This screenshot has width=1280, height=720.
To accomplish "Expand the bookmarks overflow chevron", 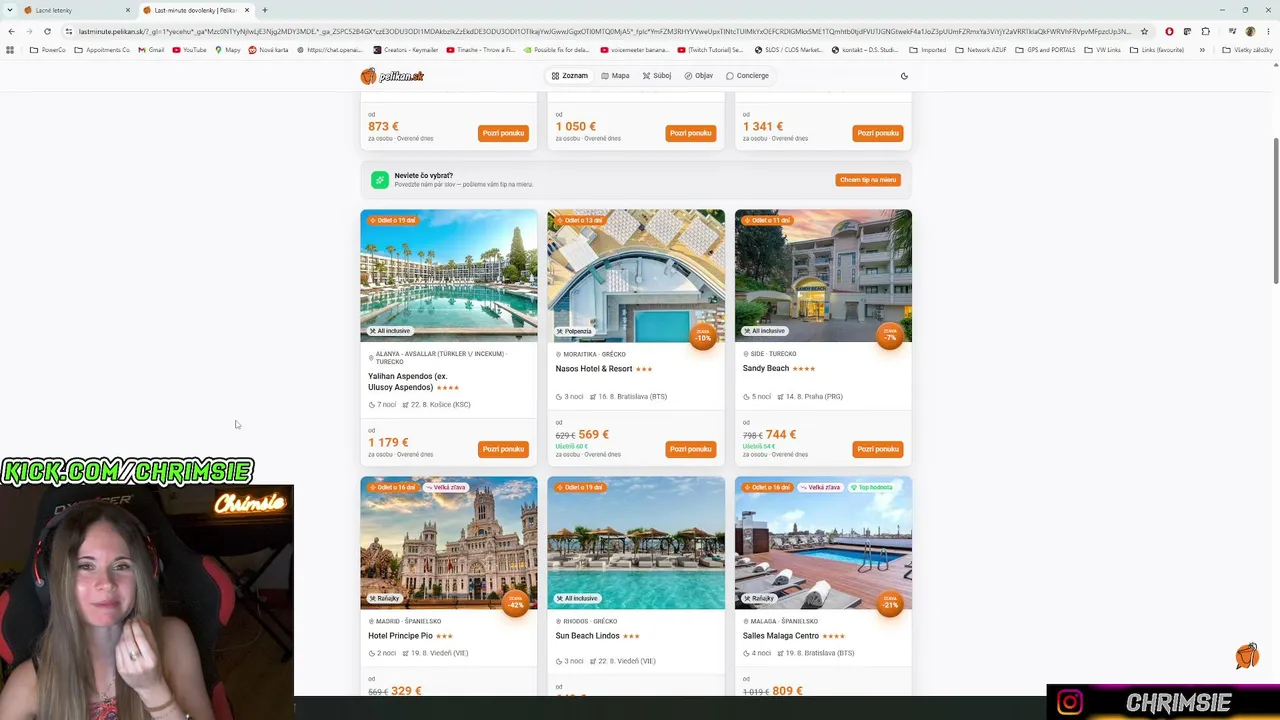I will tap(1202, 50).
